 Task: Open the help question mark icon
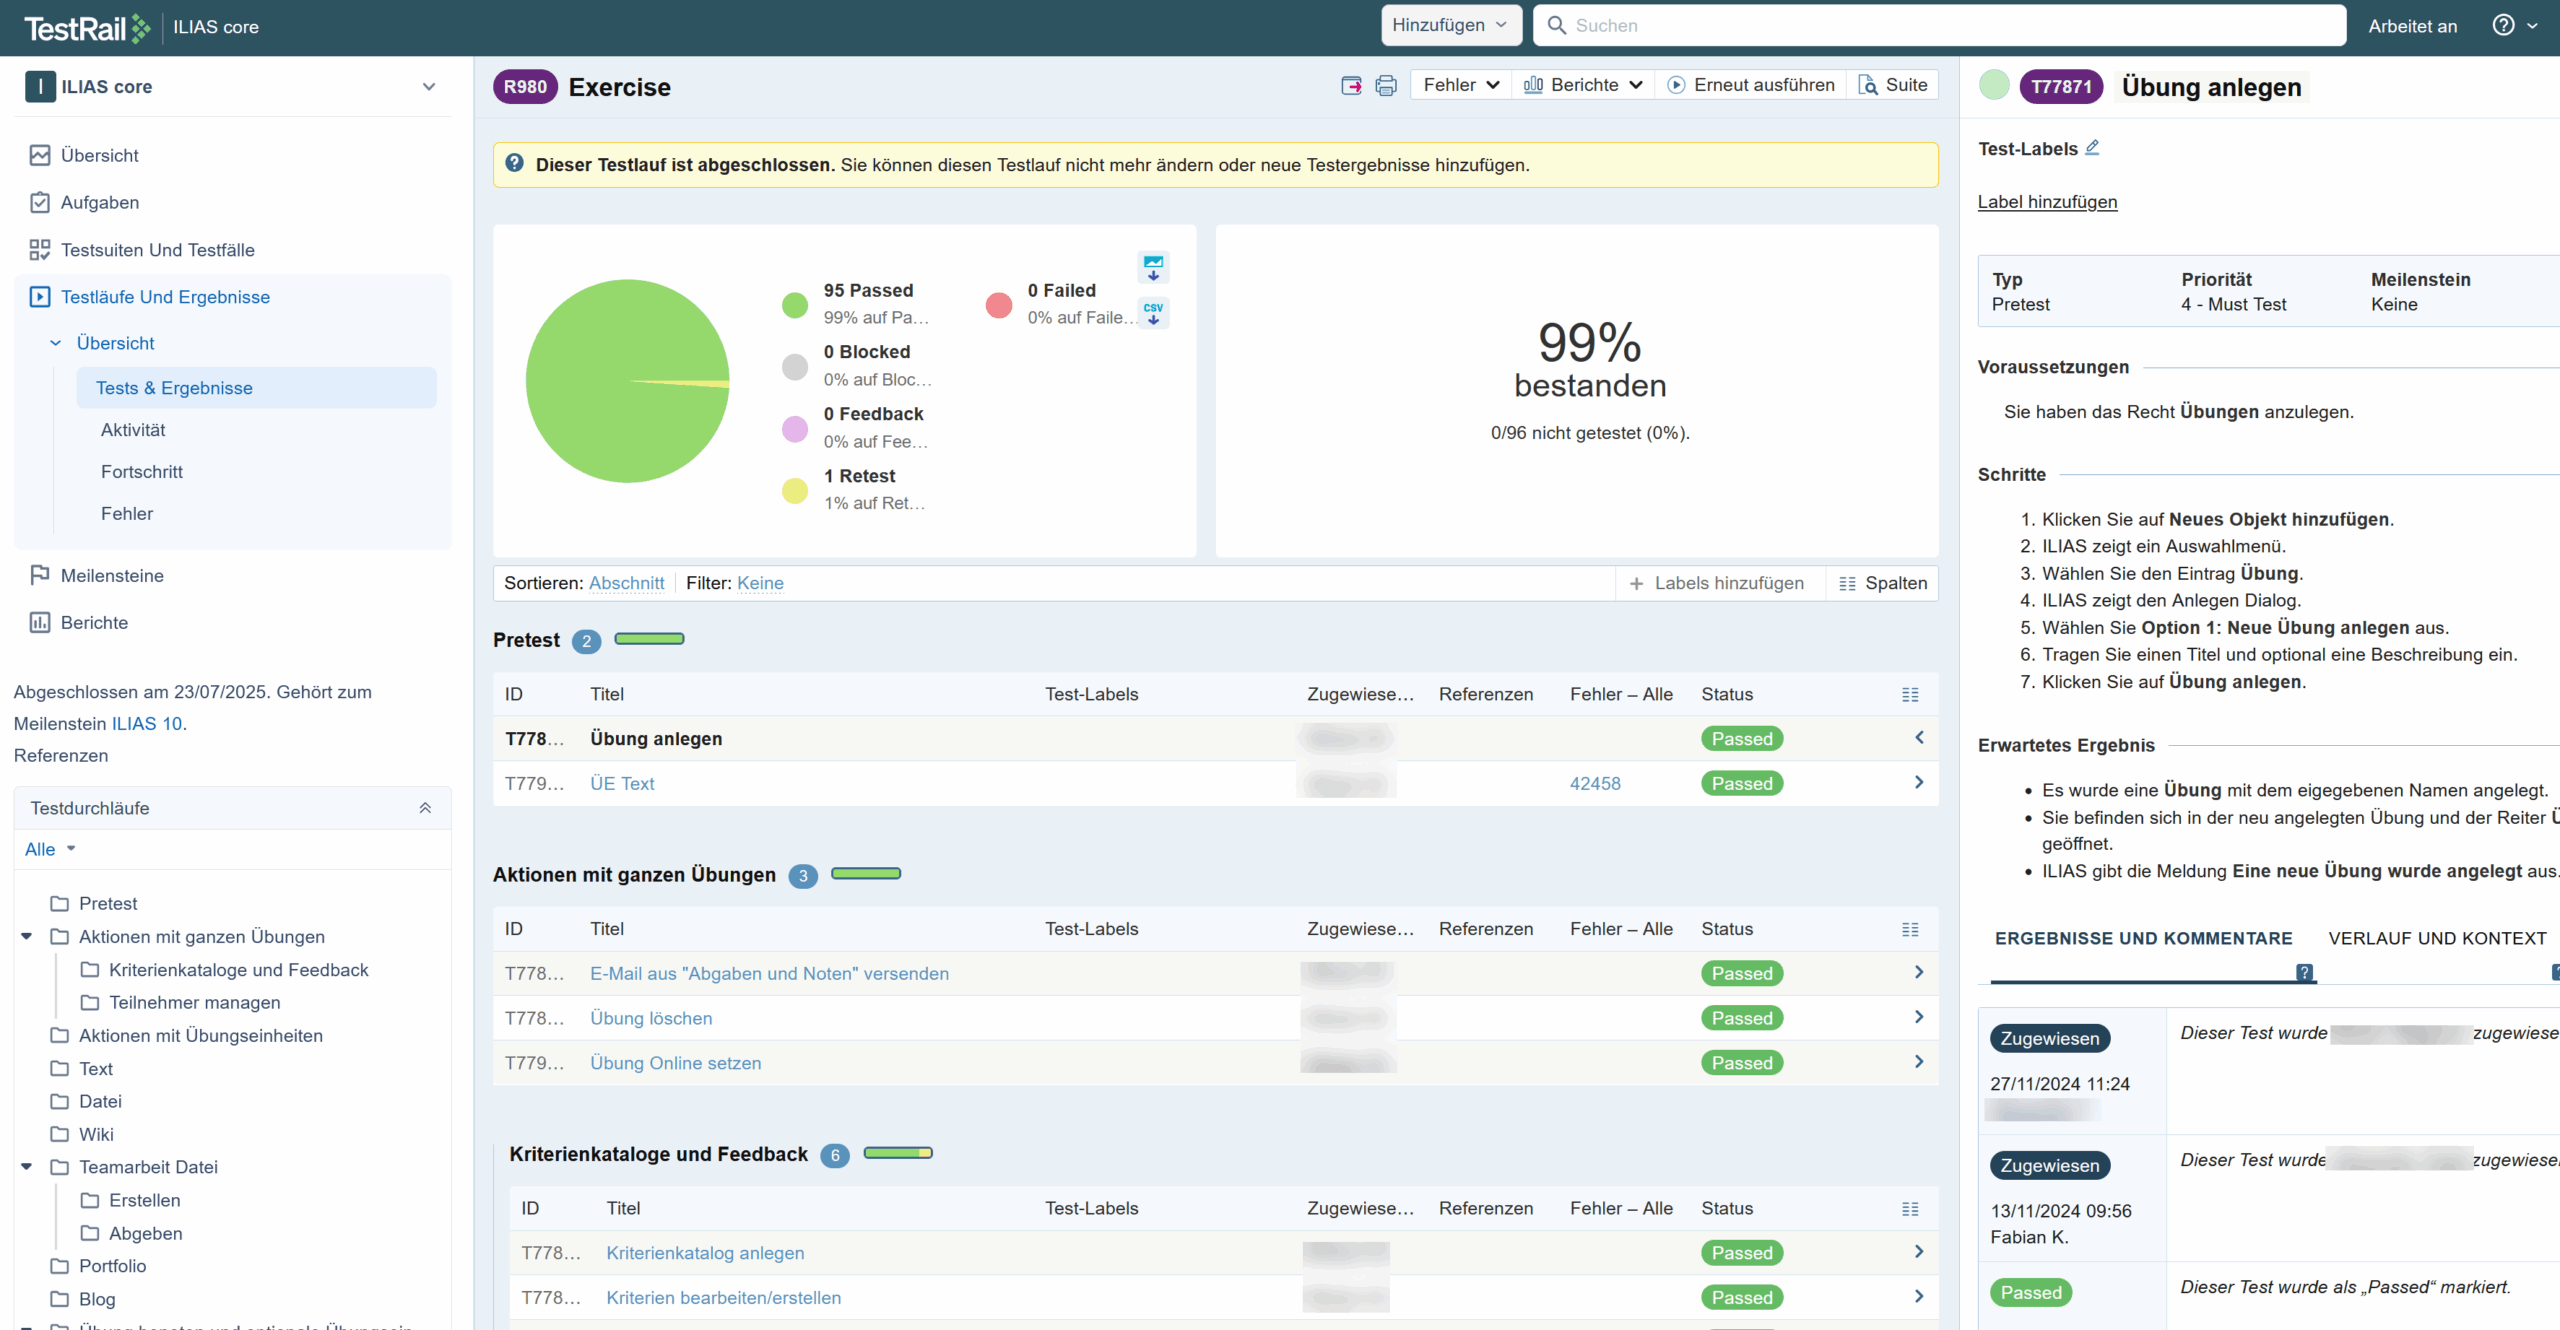pos(2503,26)
